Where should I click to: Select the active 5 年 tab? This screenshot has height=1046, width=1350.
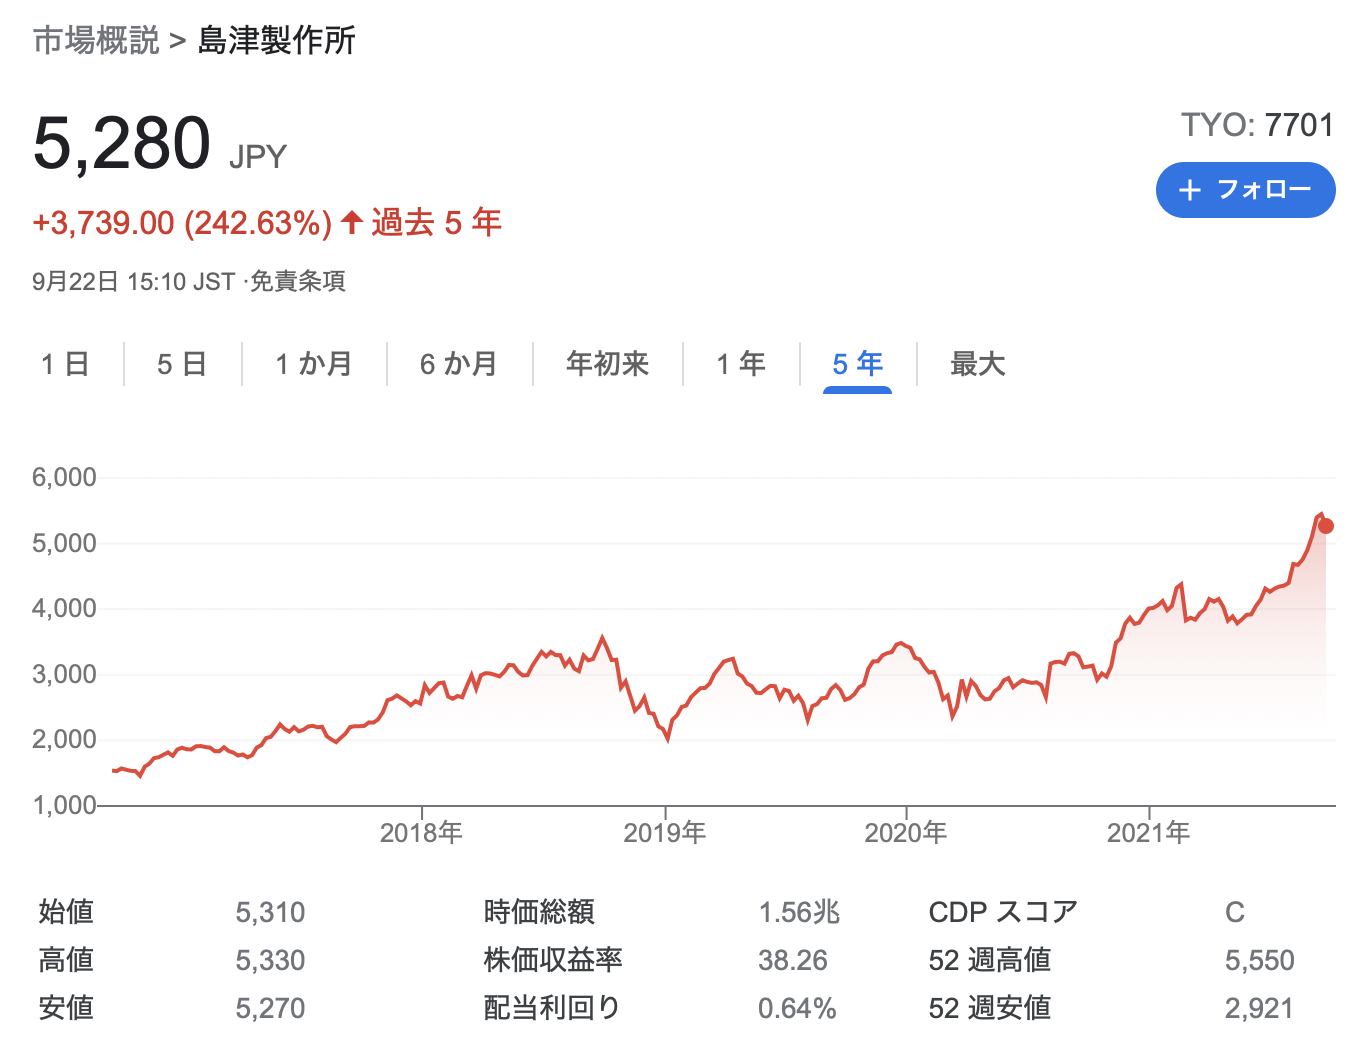coord(857,364)
